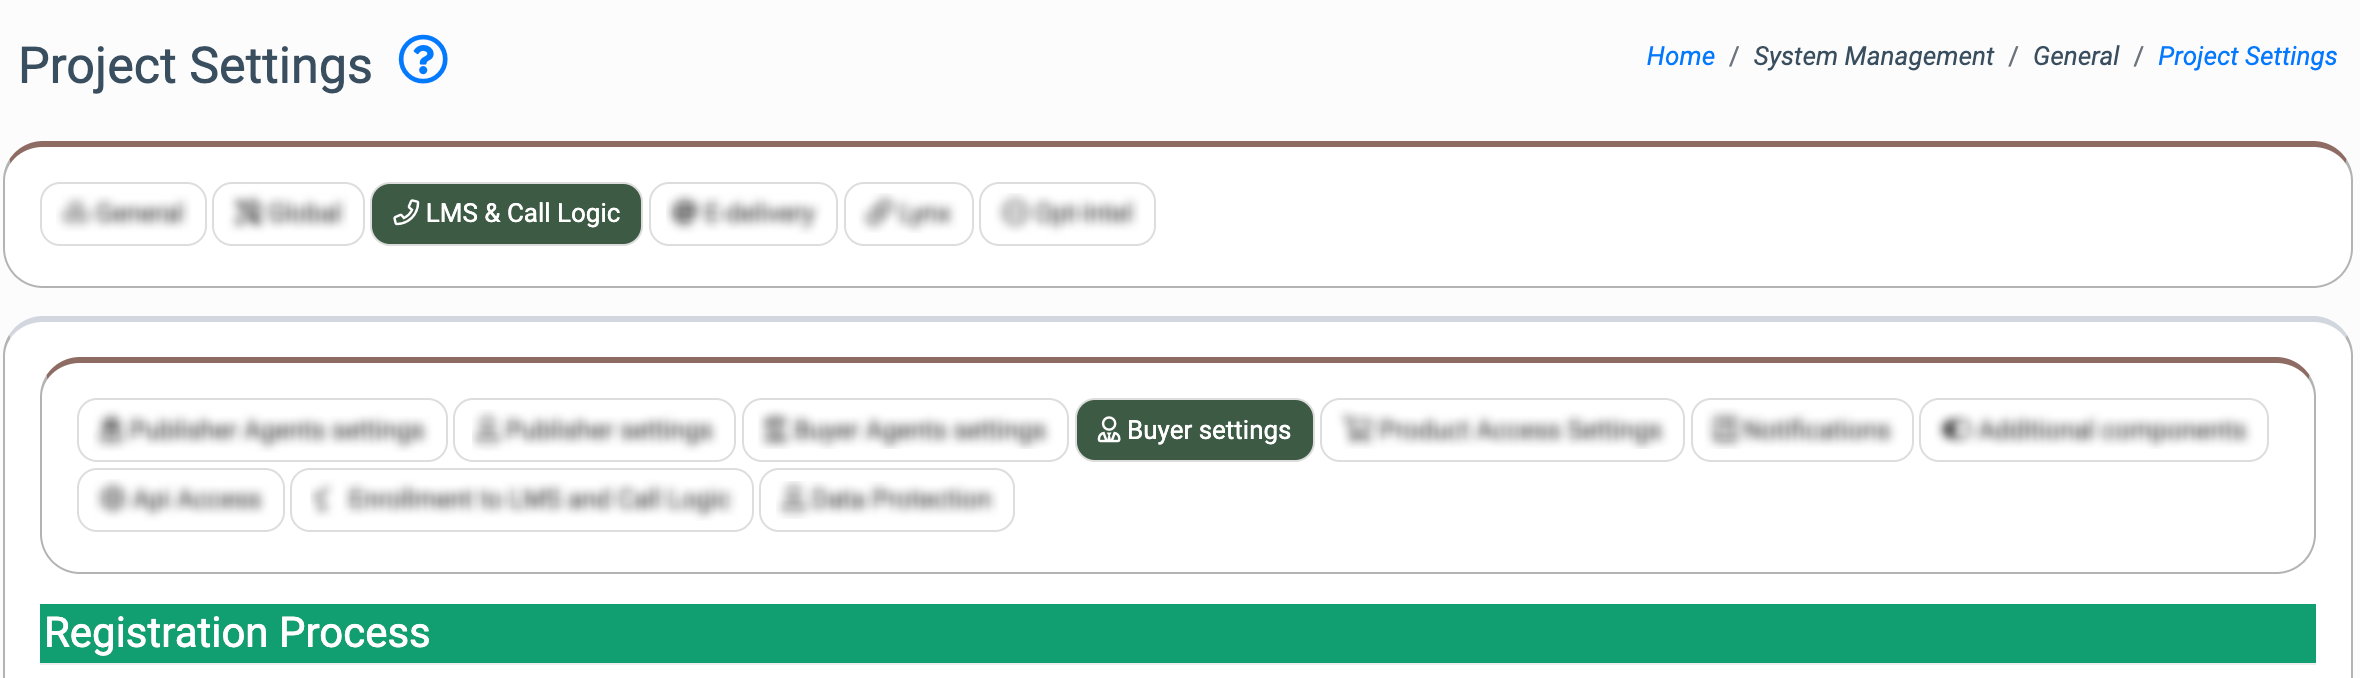The height and width of the screenshot is (678, 2360).
Task: Switch to the Global tab
Action: pyautogui.click(x=288, y=214)
